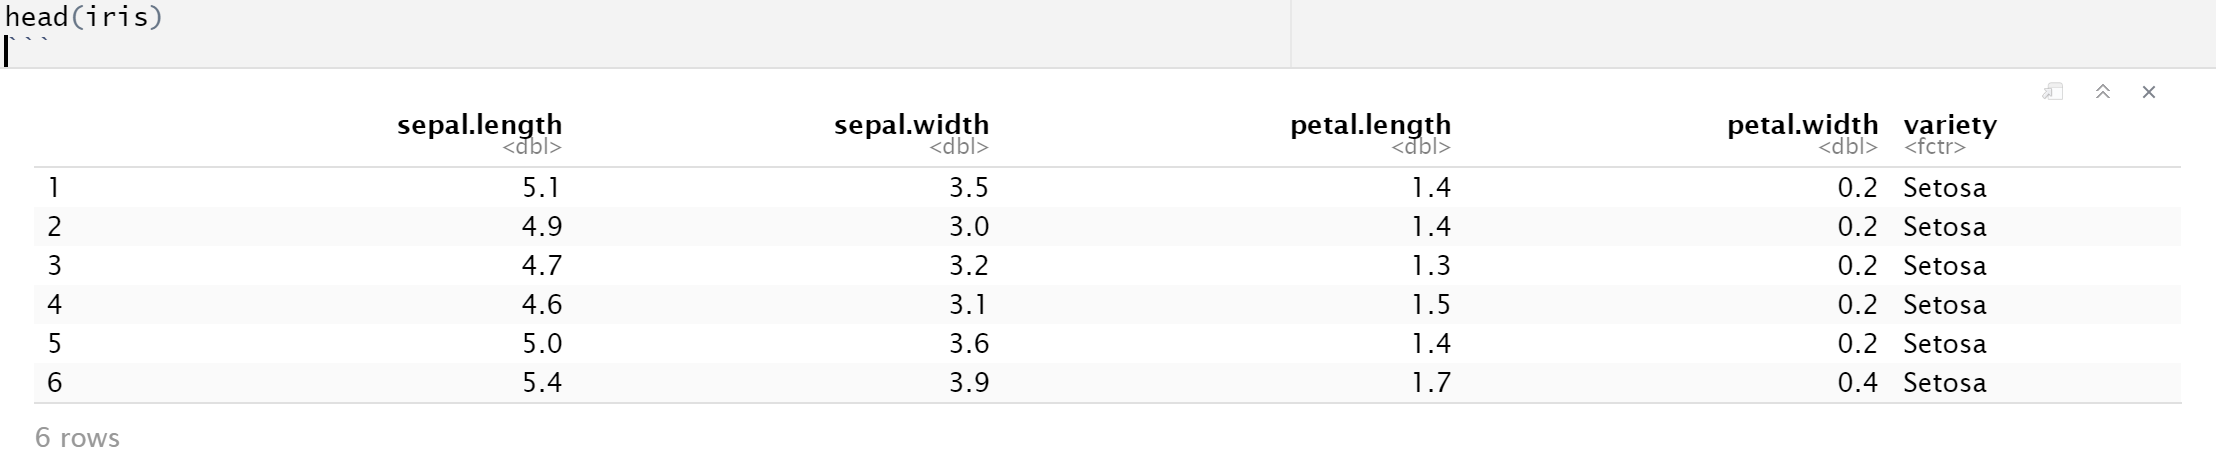Screen dimensions: 2216x473
Task: Click petal.length value 1.7
Action: pos(1431,383)
